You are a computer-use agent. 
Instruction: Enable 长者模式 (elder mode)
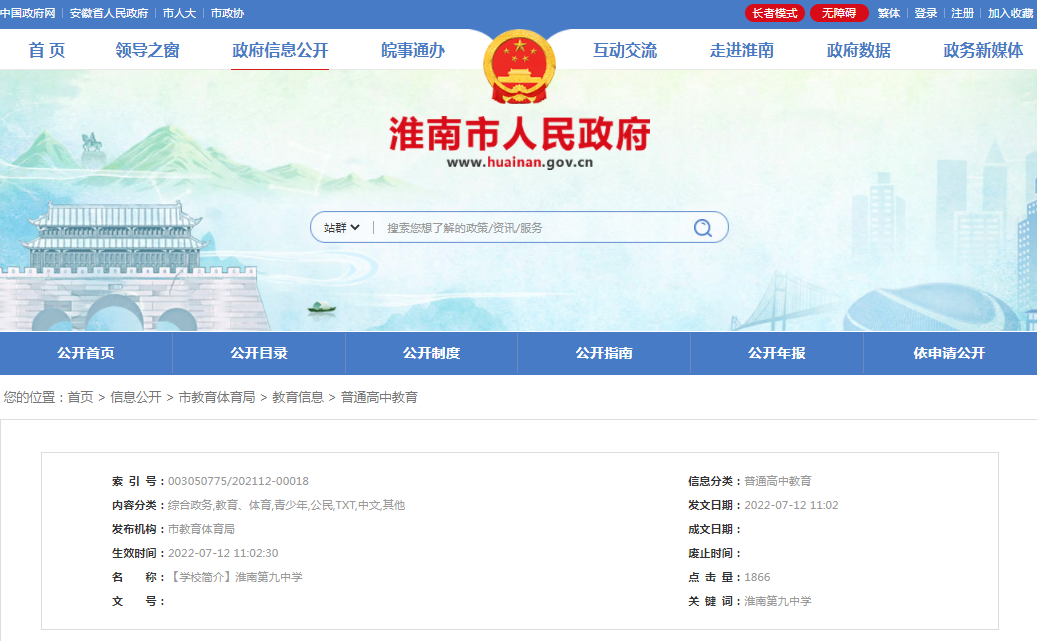pos(773,13)
